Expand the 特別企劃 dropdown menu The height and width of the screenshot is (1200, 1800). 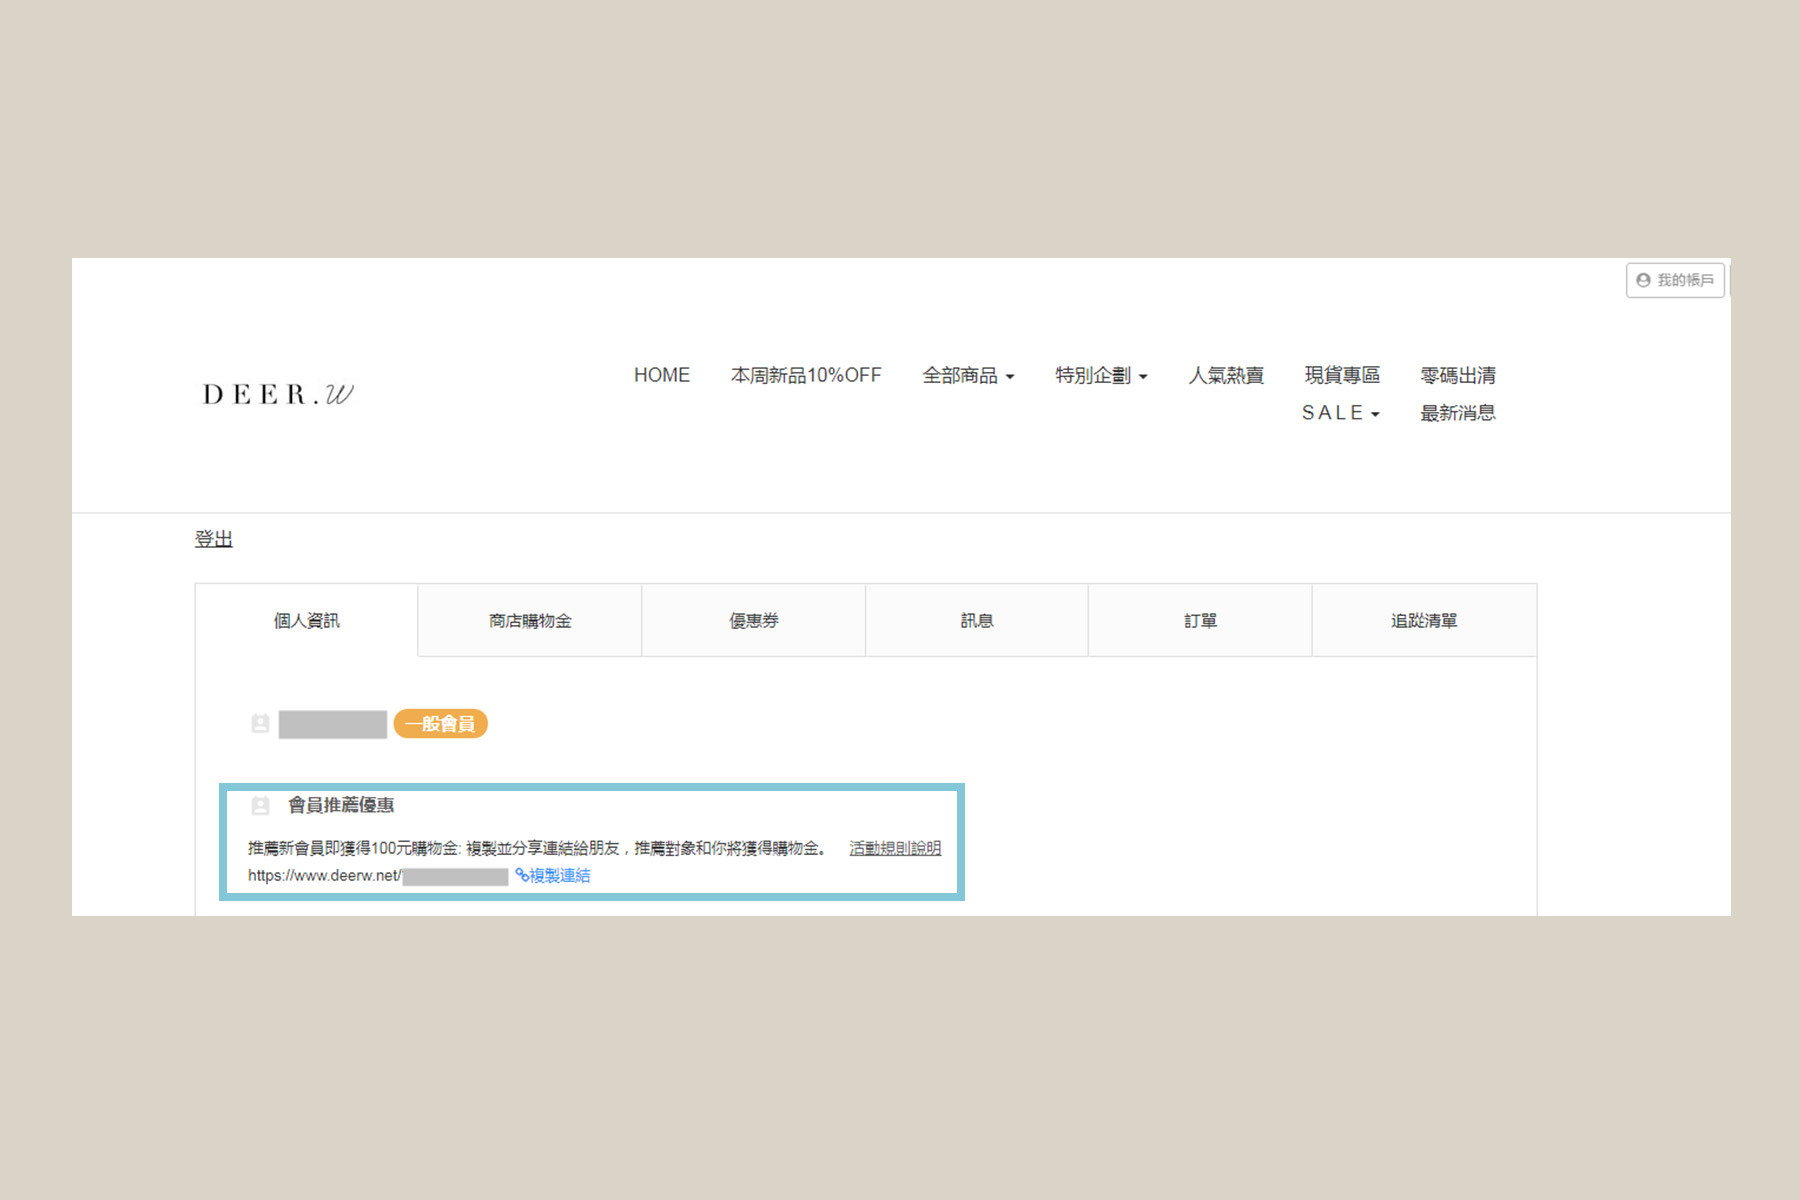(x=1100, y=375)
